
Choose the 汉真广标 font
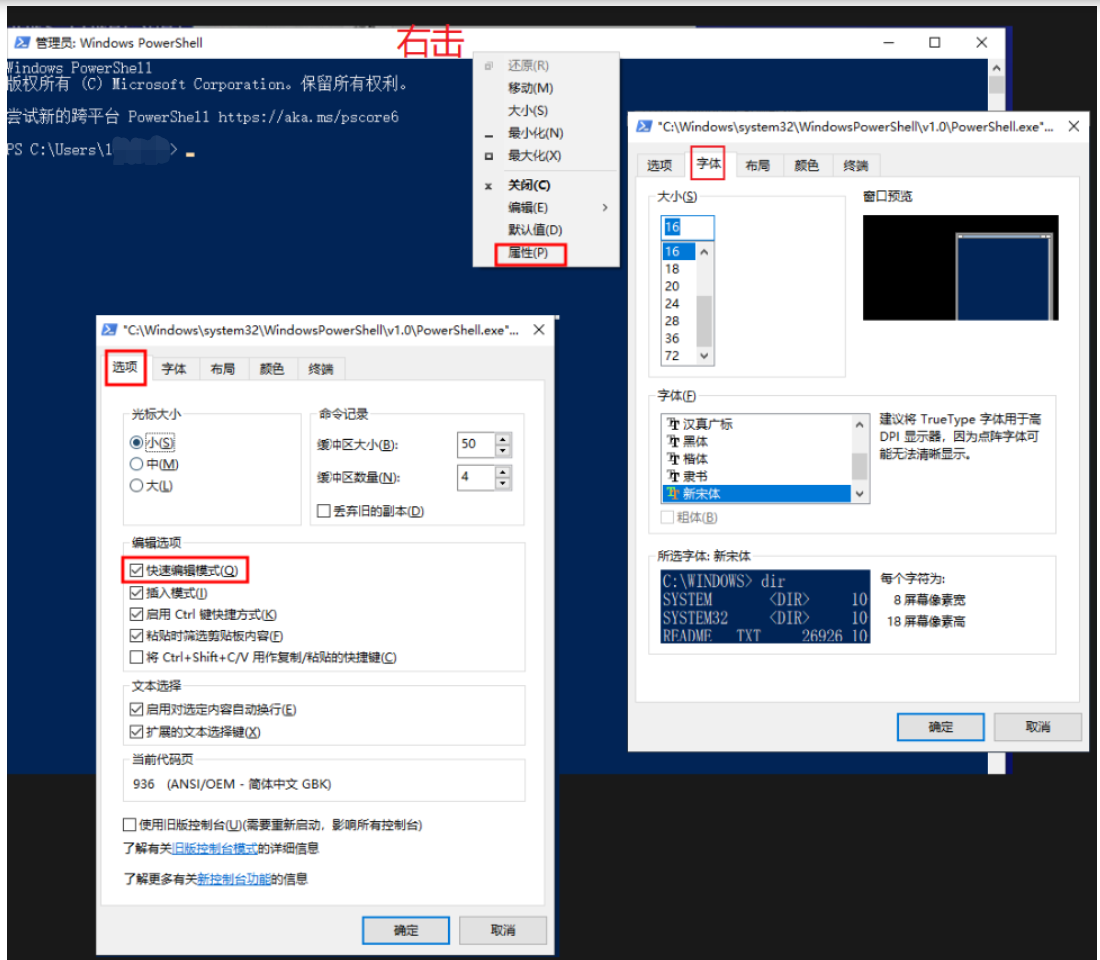pos(756,424)
